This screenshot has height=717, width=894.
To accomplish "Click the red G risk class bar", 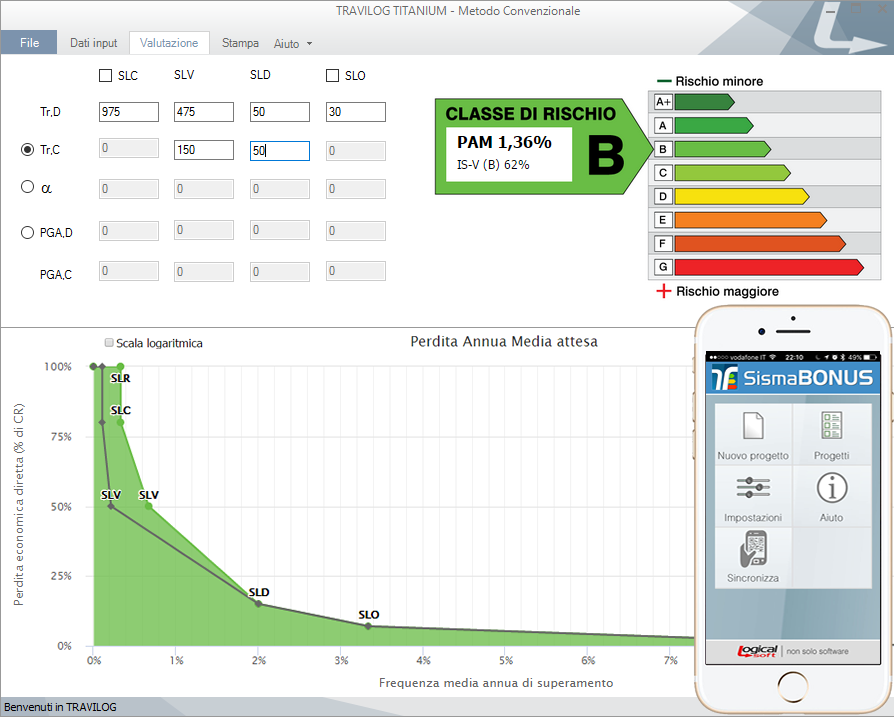I will pos(768,267).
